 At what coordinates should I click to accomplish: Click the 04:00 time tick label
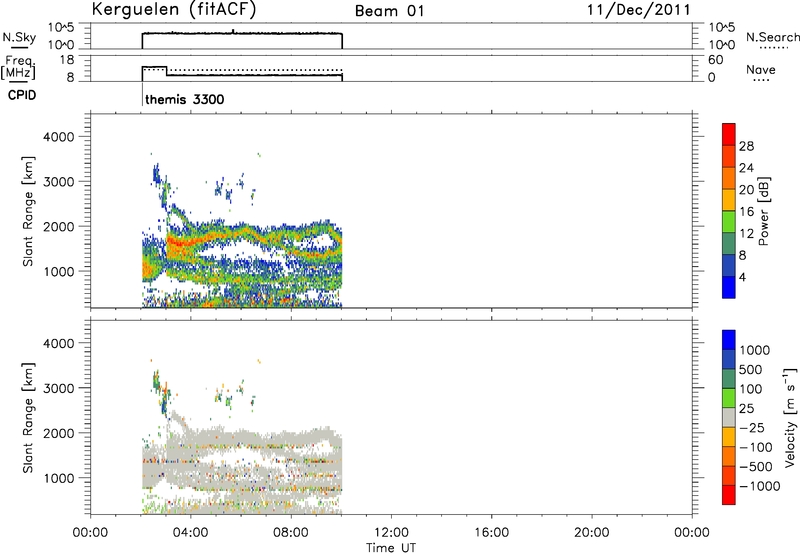point(190,533)
